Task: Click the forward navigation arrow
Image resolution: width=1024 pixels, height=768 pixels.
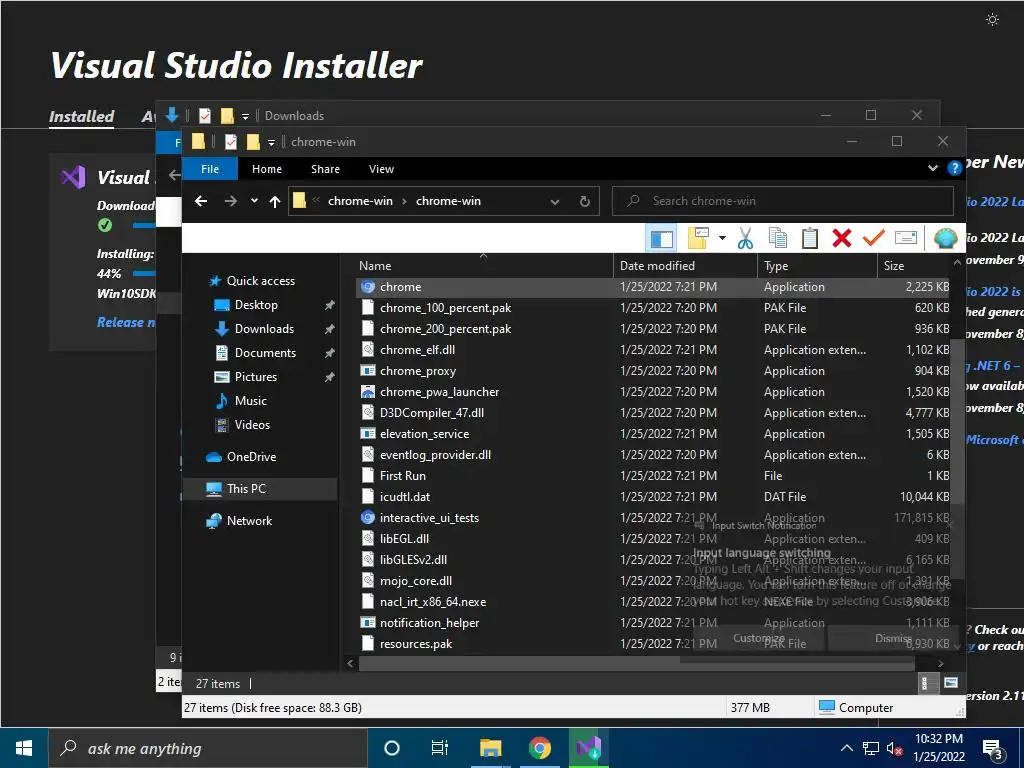Action: 231,201
